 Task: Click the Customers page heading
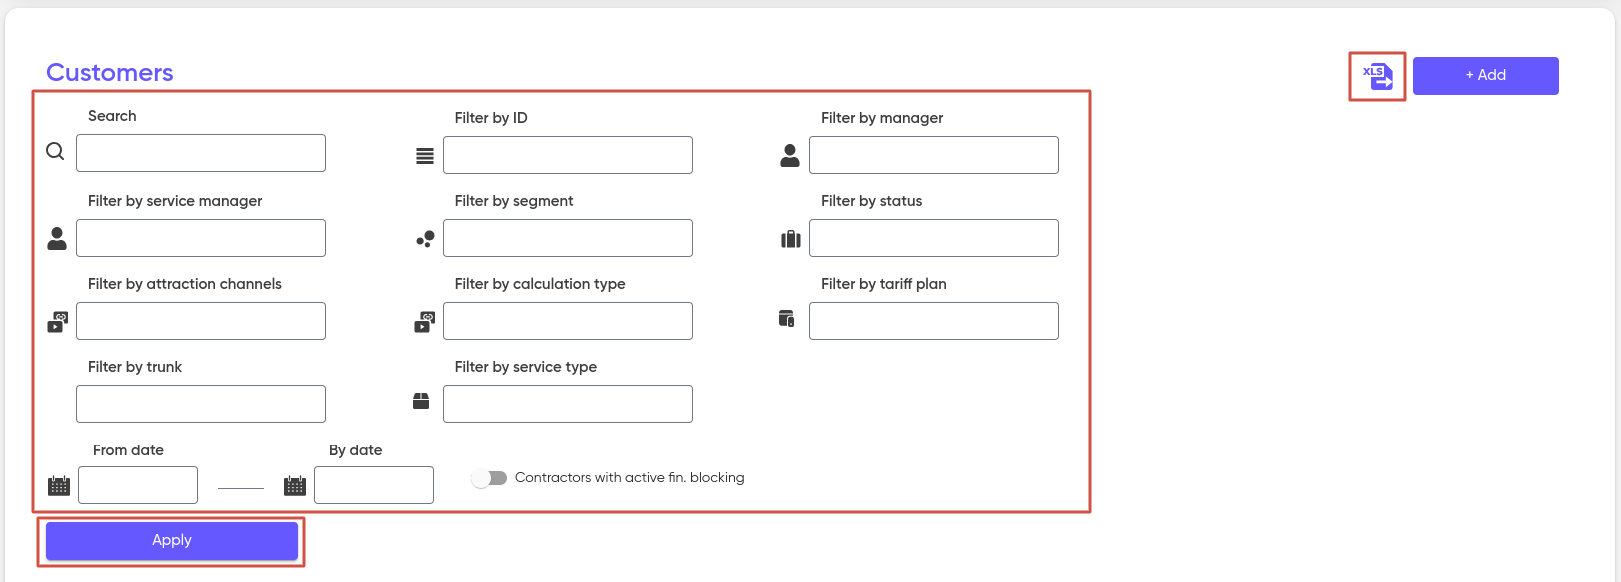pos(110,73)
